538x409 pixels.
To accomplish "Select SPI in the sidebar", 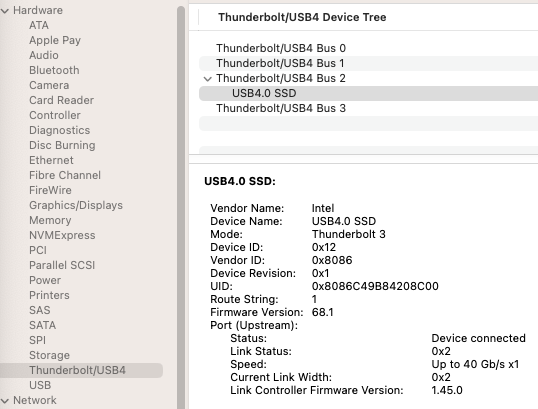I will point(37,340).
